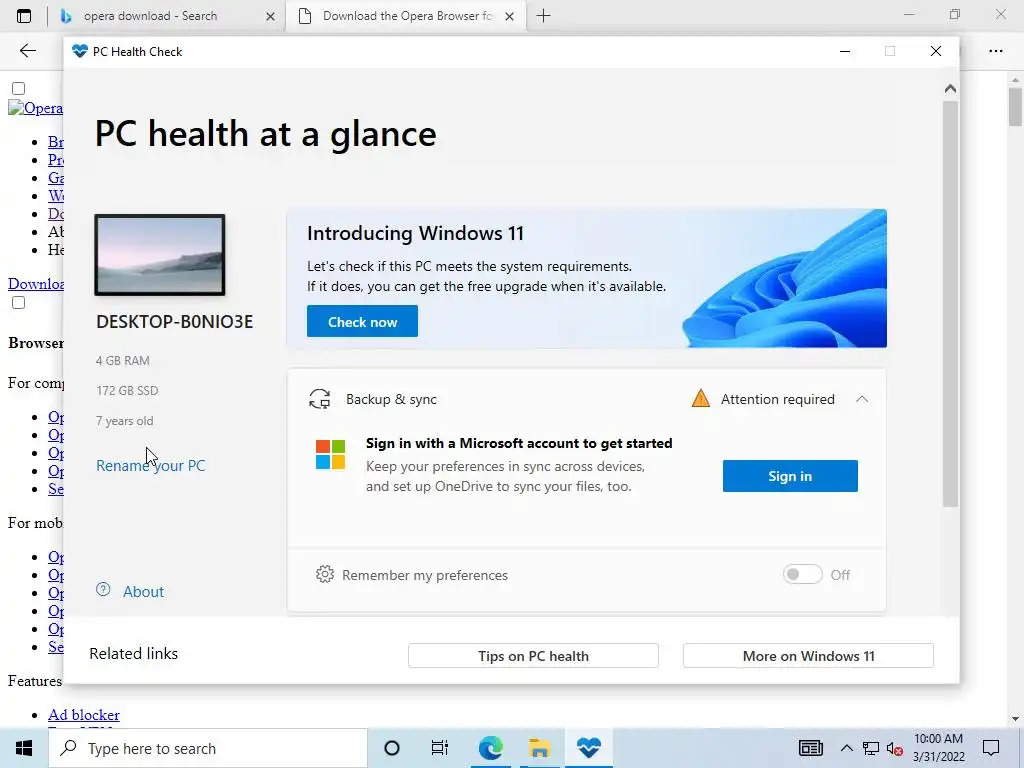Open Microsoft Edge from the taskbar
Screen dimensions: 1024x768
point(490,748)
